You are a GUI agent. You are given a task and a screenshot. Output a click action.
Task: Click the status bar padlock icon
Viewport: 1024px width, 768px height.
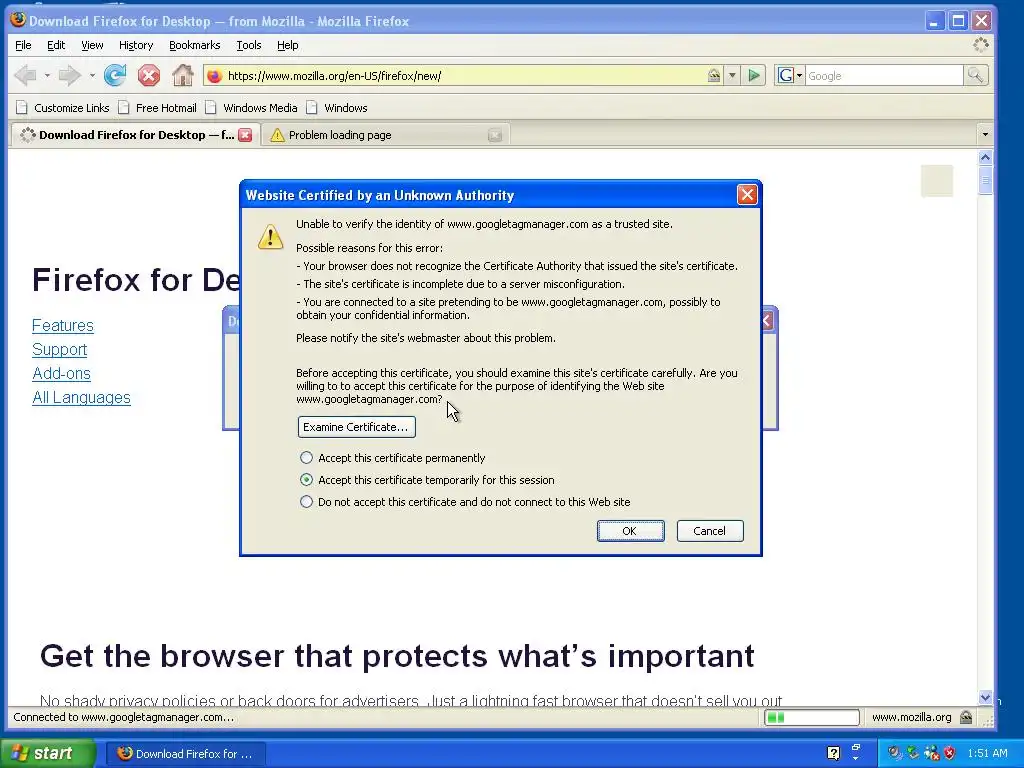(966, 717)
